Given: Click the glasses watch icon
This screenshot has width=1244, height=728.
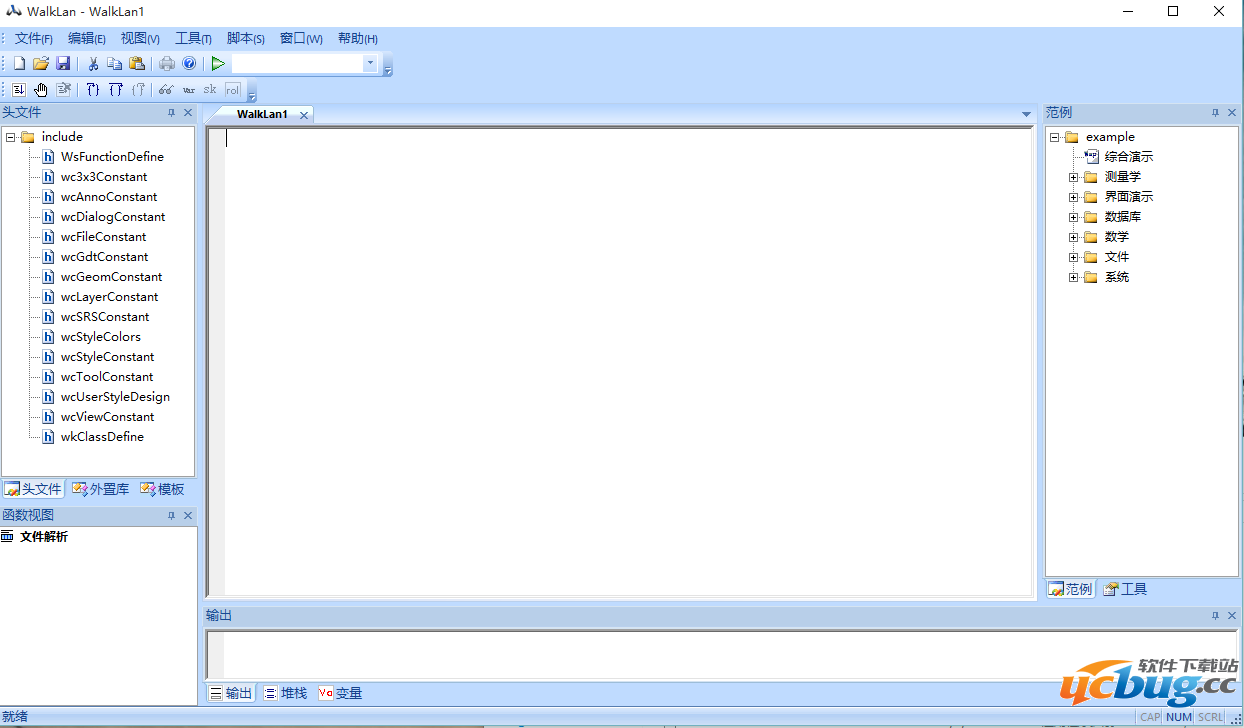Looking at the screenshot, I should pyautogui.click(x=166, y=90).
